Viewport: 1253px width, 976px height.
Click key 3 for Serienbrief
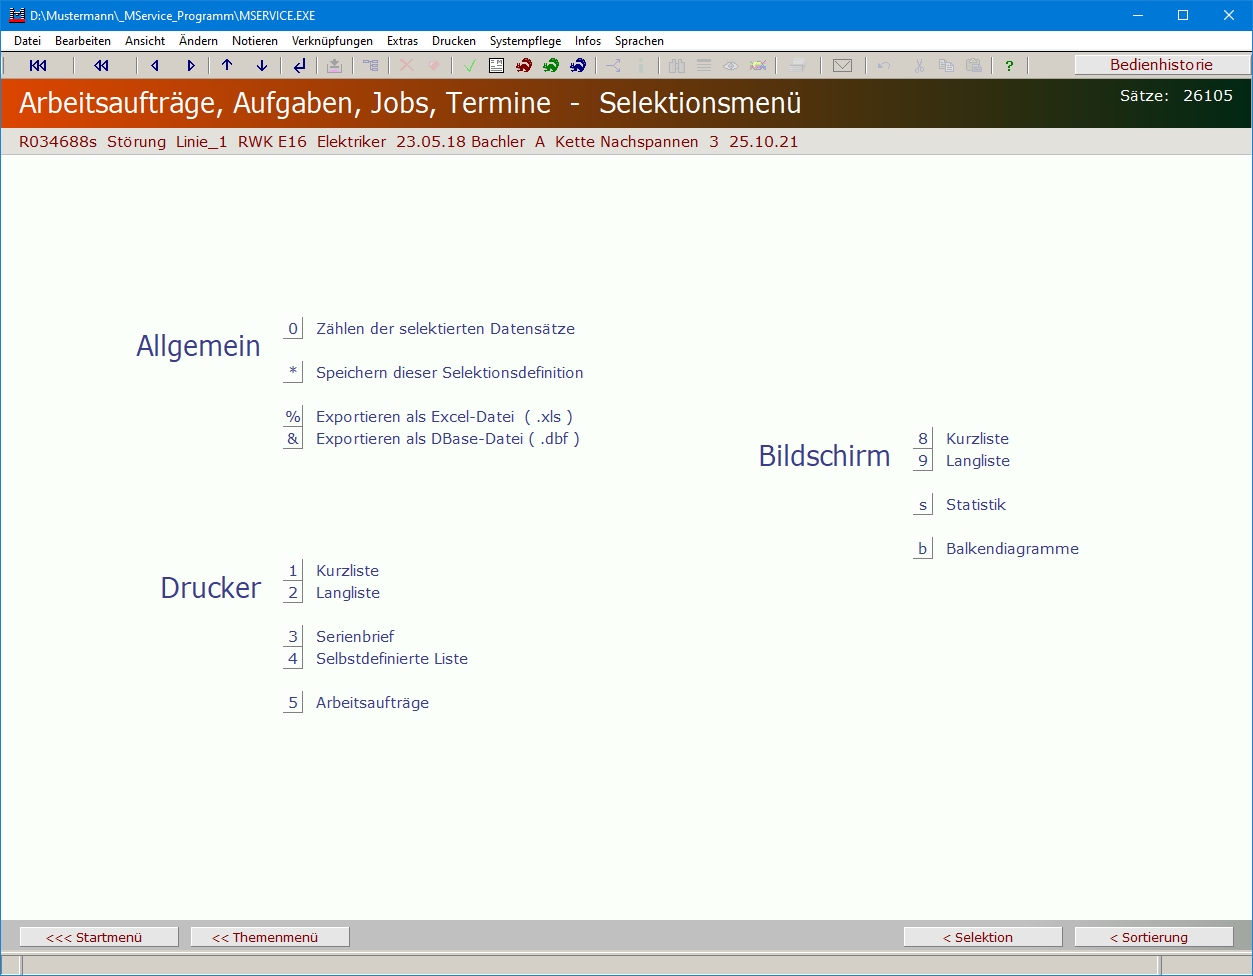pyautogui.click(x=293, y=637)
